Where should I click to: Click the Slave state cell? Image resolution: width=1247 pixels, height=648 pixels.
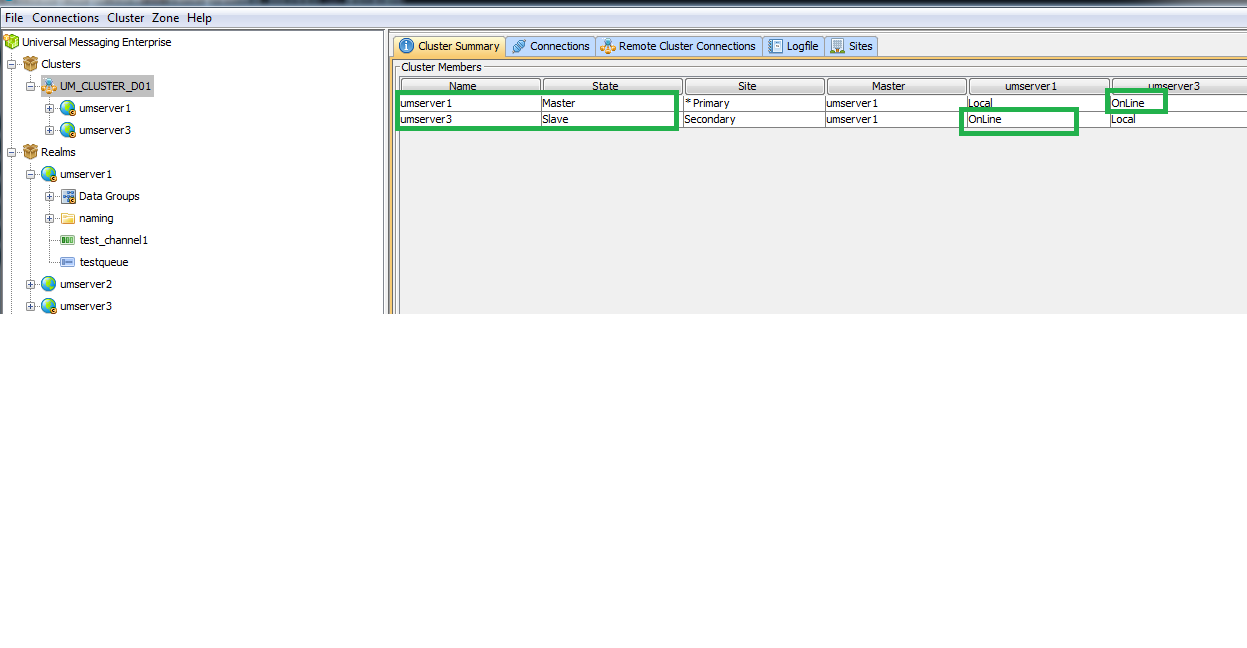(x=612, y=119)
